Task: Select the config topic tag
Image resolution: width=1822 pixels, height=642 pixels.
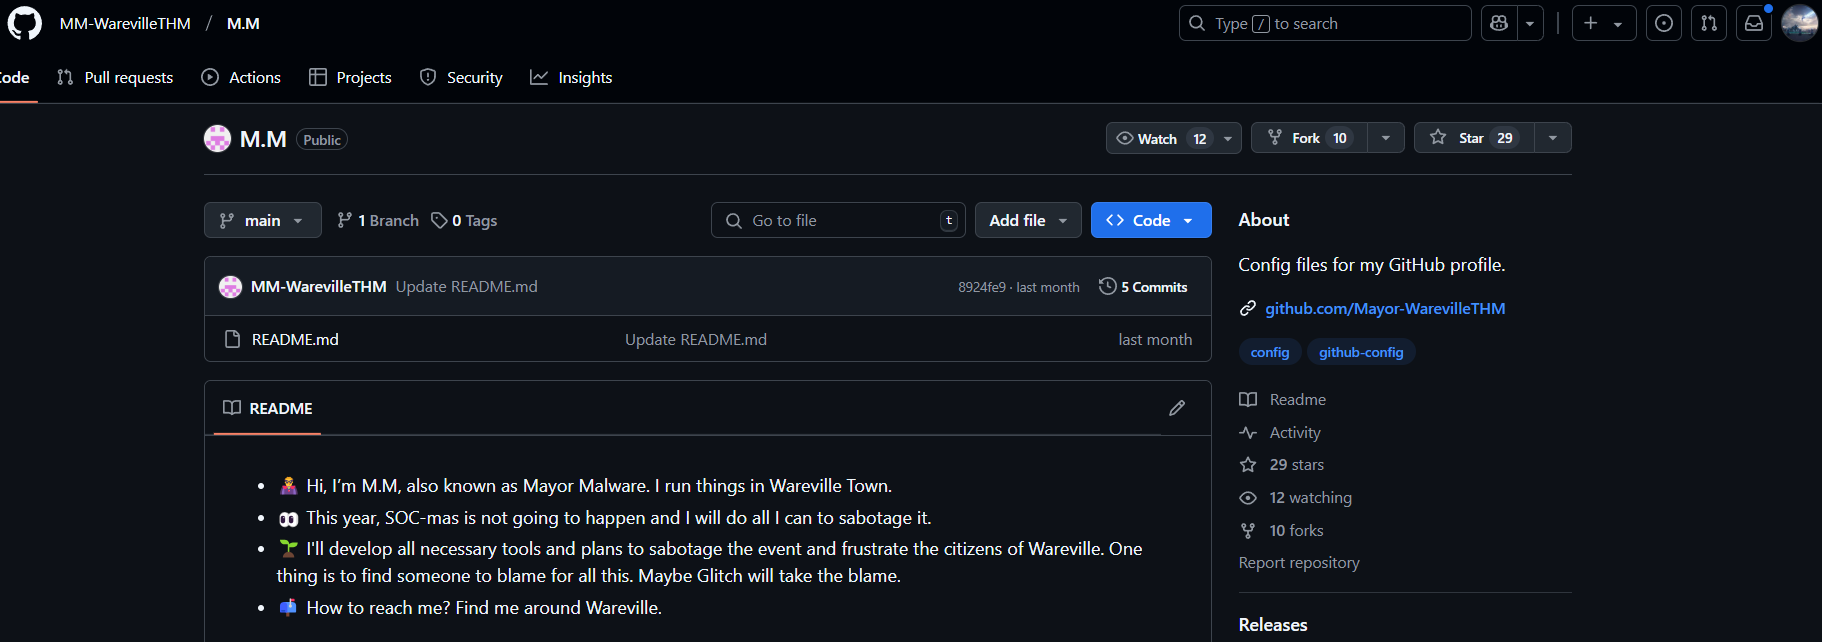Action: pyautogui.click(x=1270, y=352)
